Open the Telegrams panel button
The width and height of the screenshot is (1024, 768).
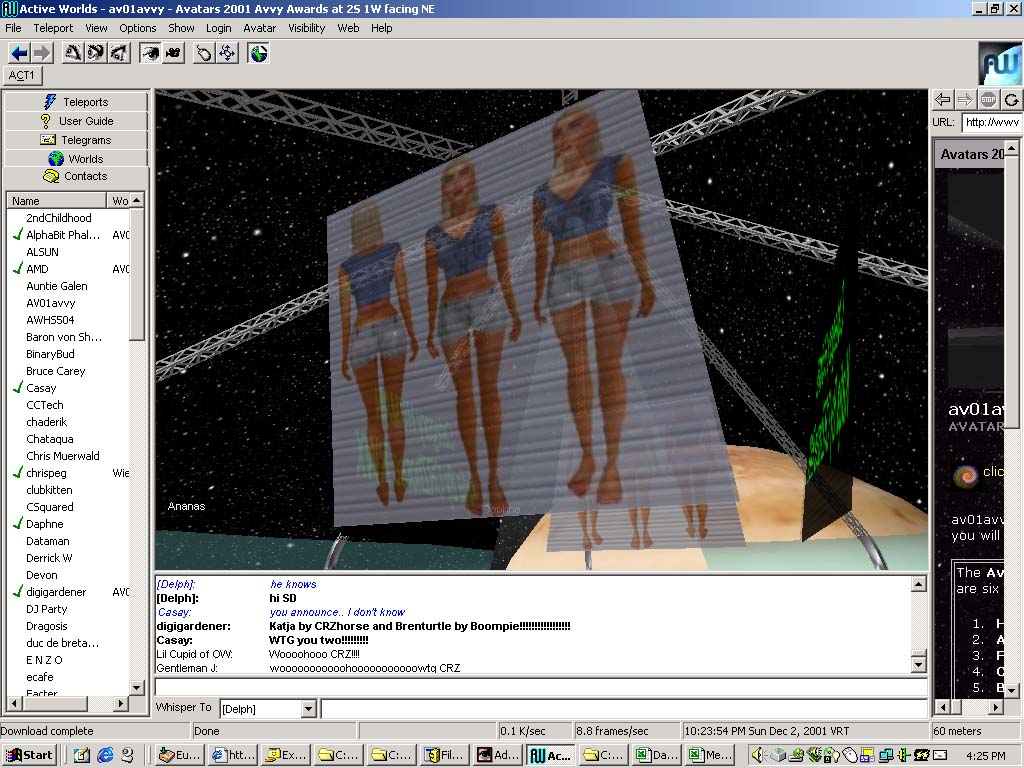tap(76, 140)
